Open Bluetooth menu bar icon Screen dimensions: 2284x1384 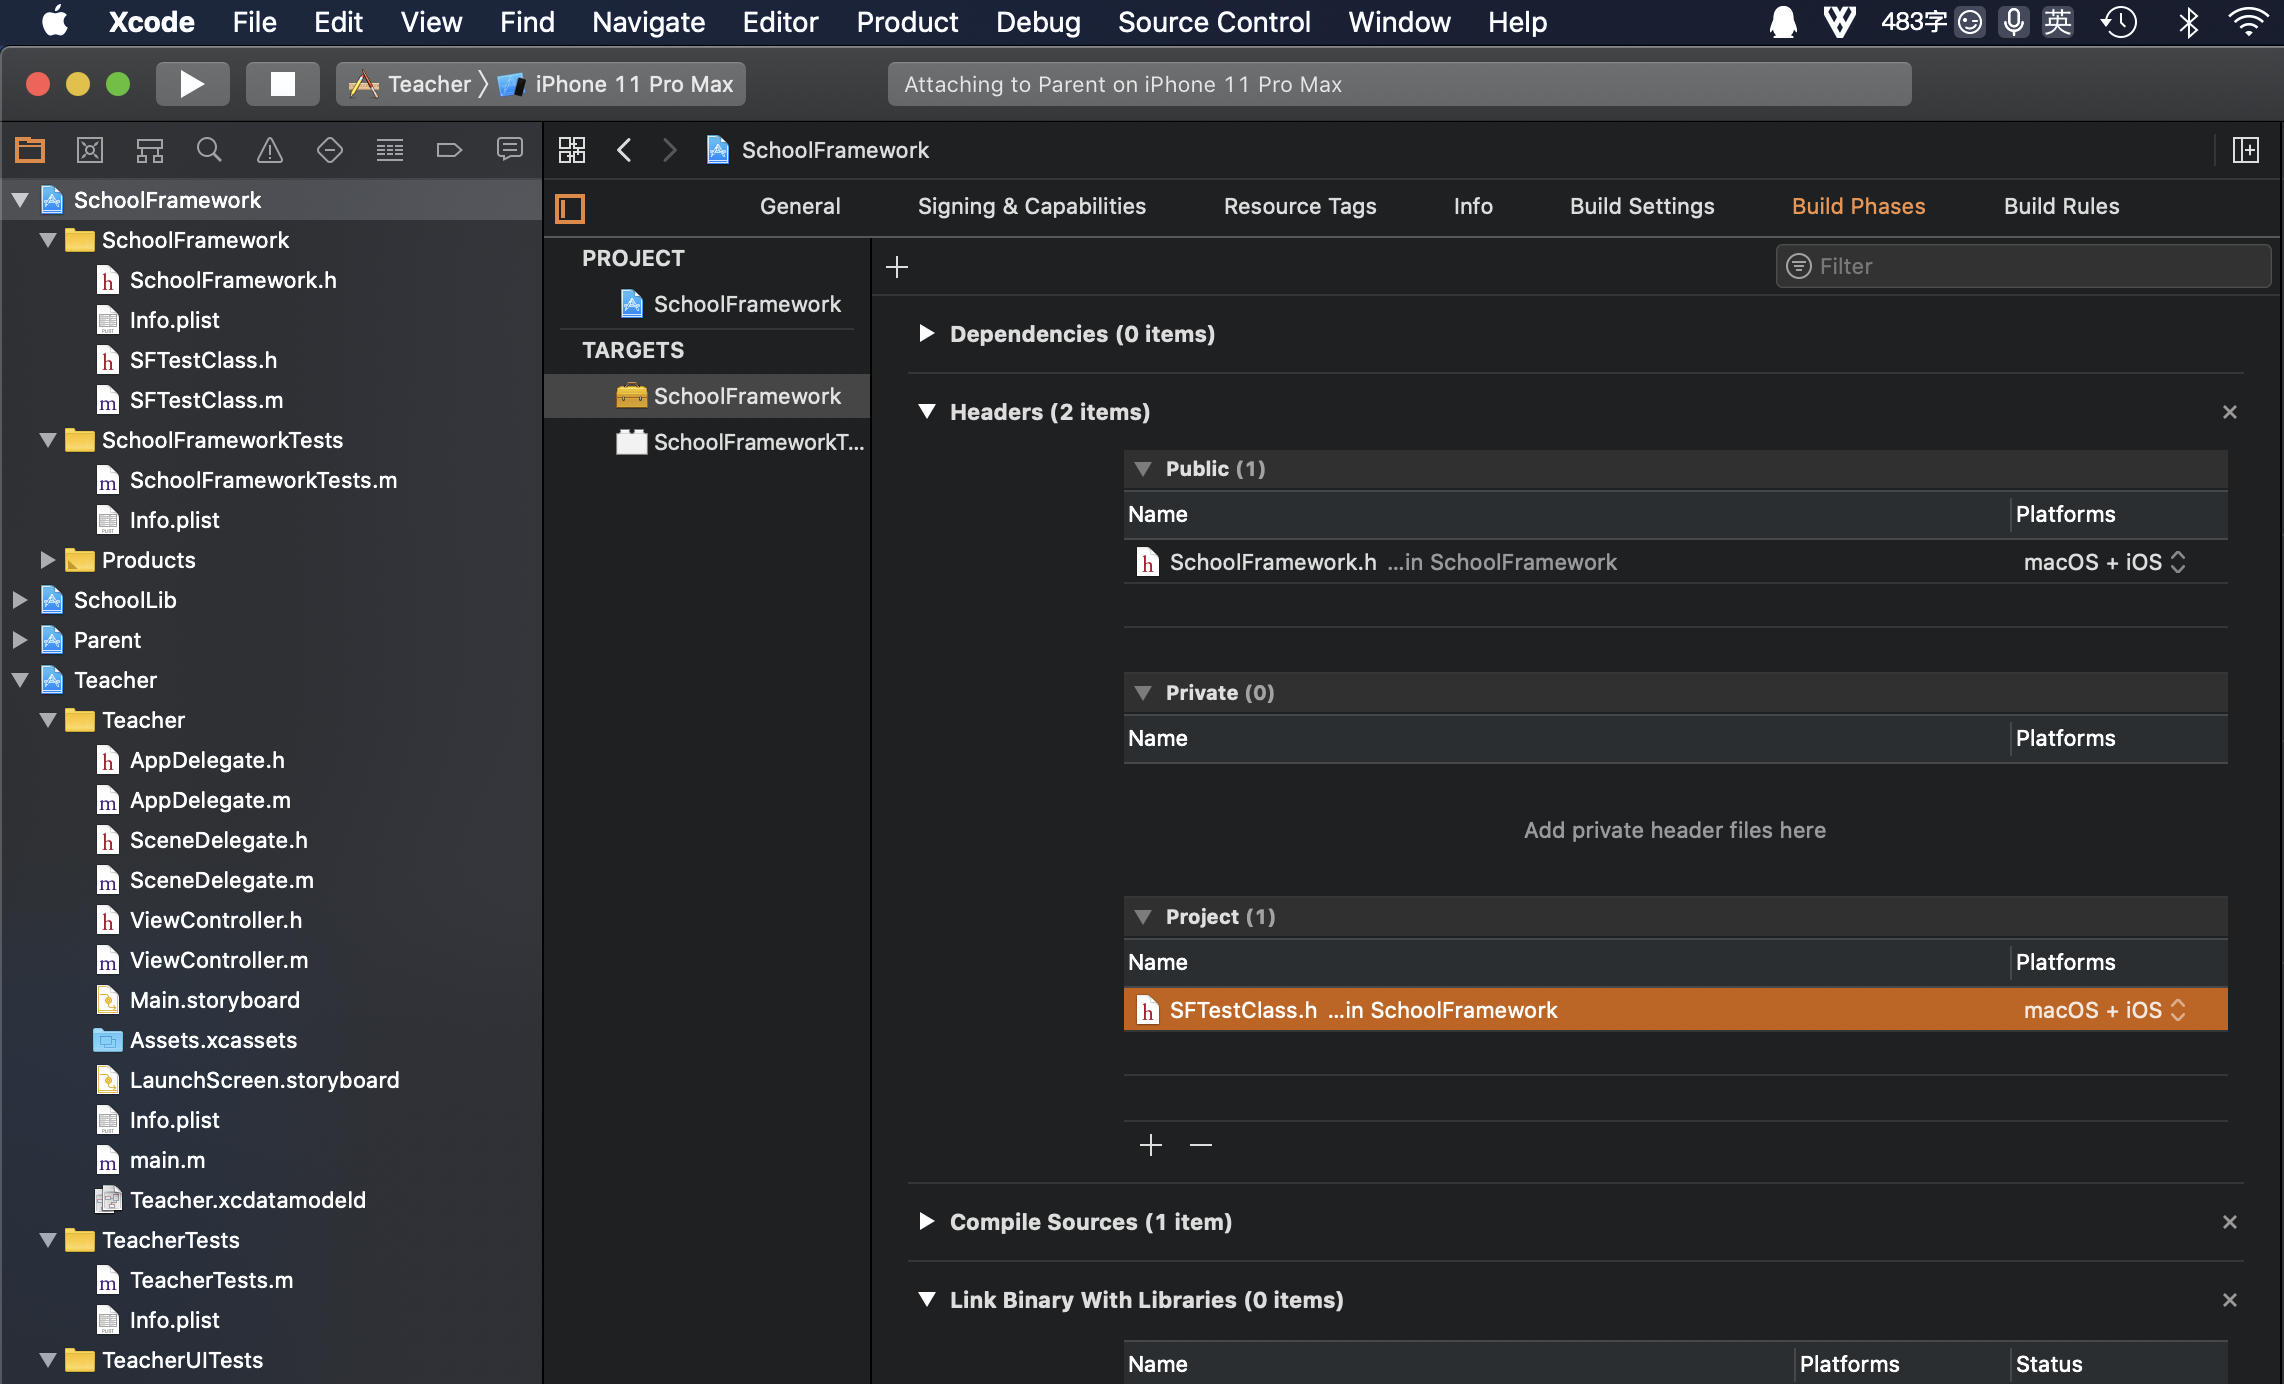tap(2188, 22)
